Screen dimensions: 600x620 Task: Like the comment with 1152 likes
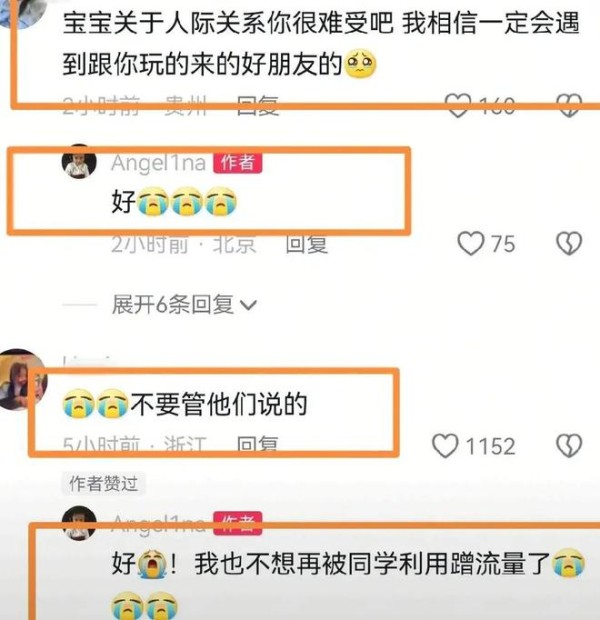coord(445,446)
